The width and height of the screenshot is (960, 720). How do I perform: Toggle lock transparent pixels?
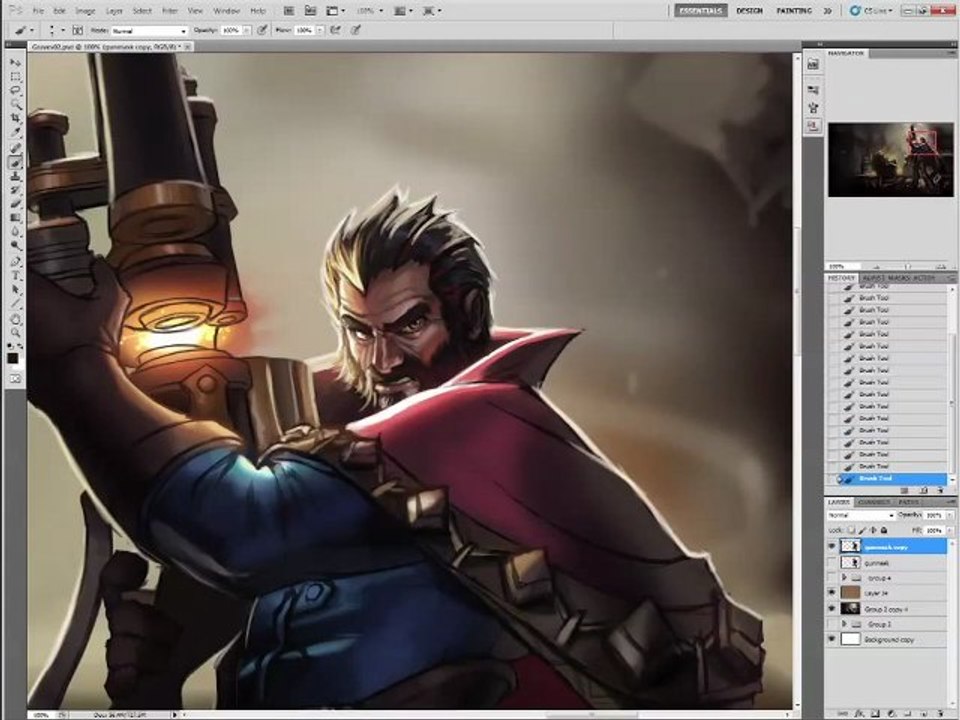(x=852, y=530)
